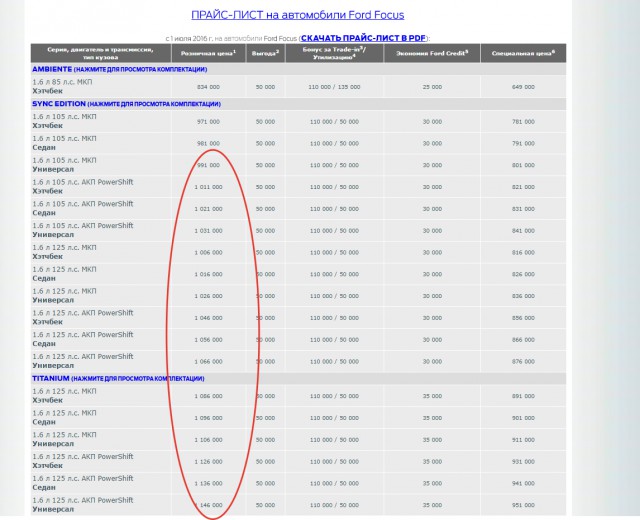Click the 991 000 retail price
The height and width of the screenshot is (520, 640).
[208, 165]
